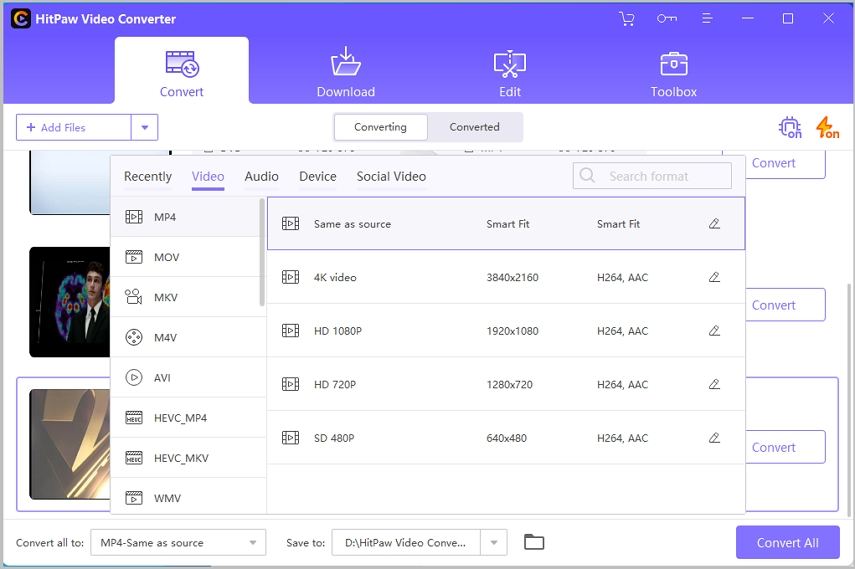The height and width of the screenshot is (569, 855).
Task: Edit the SD 480P preset settings
Action: [714, 438]
